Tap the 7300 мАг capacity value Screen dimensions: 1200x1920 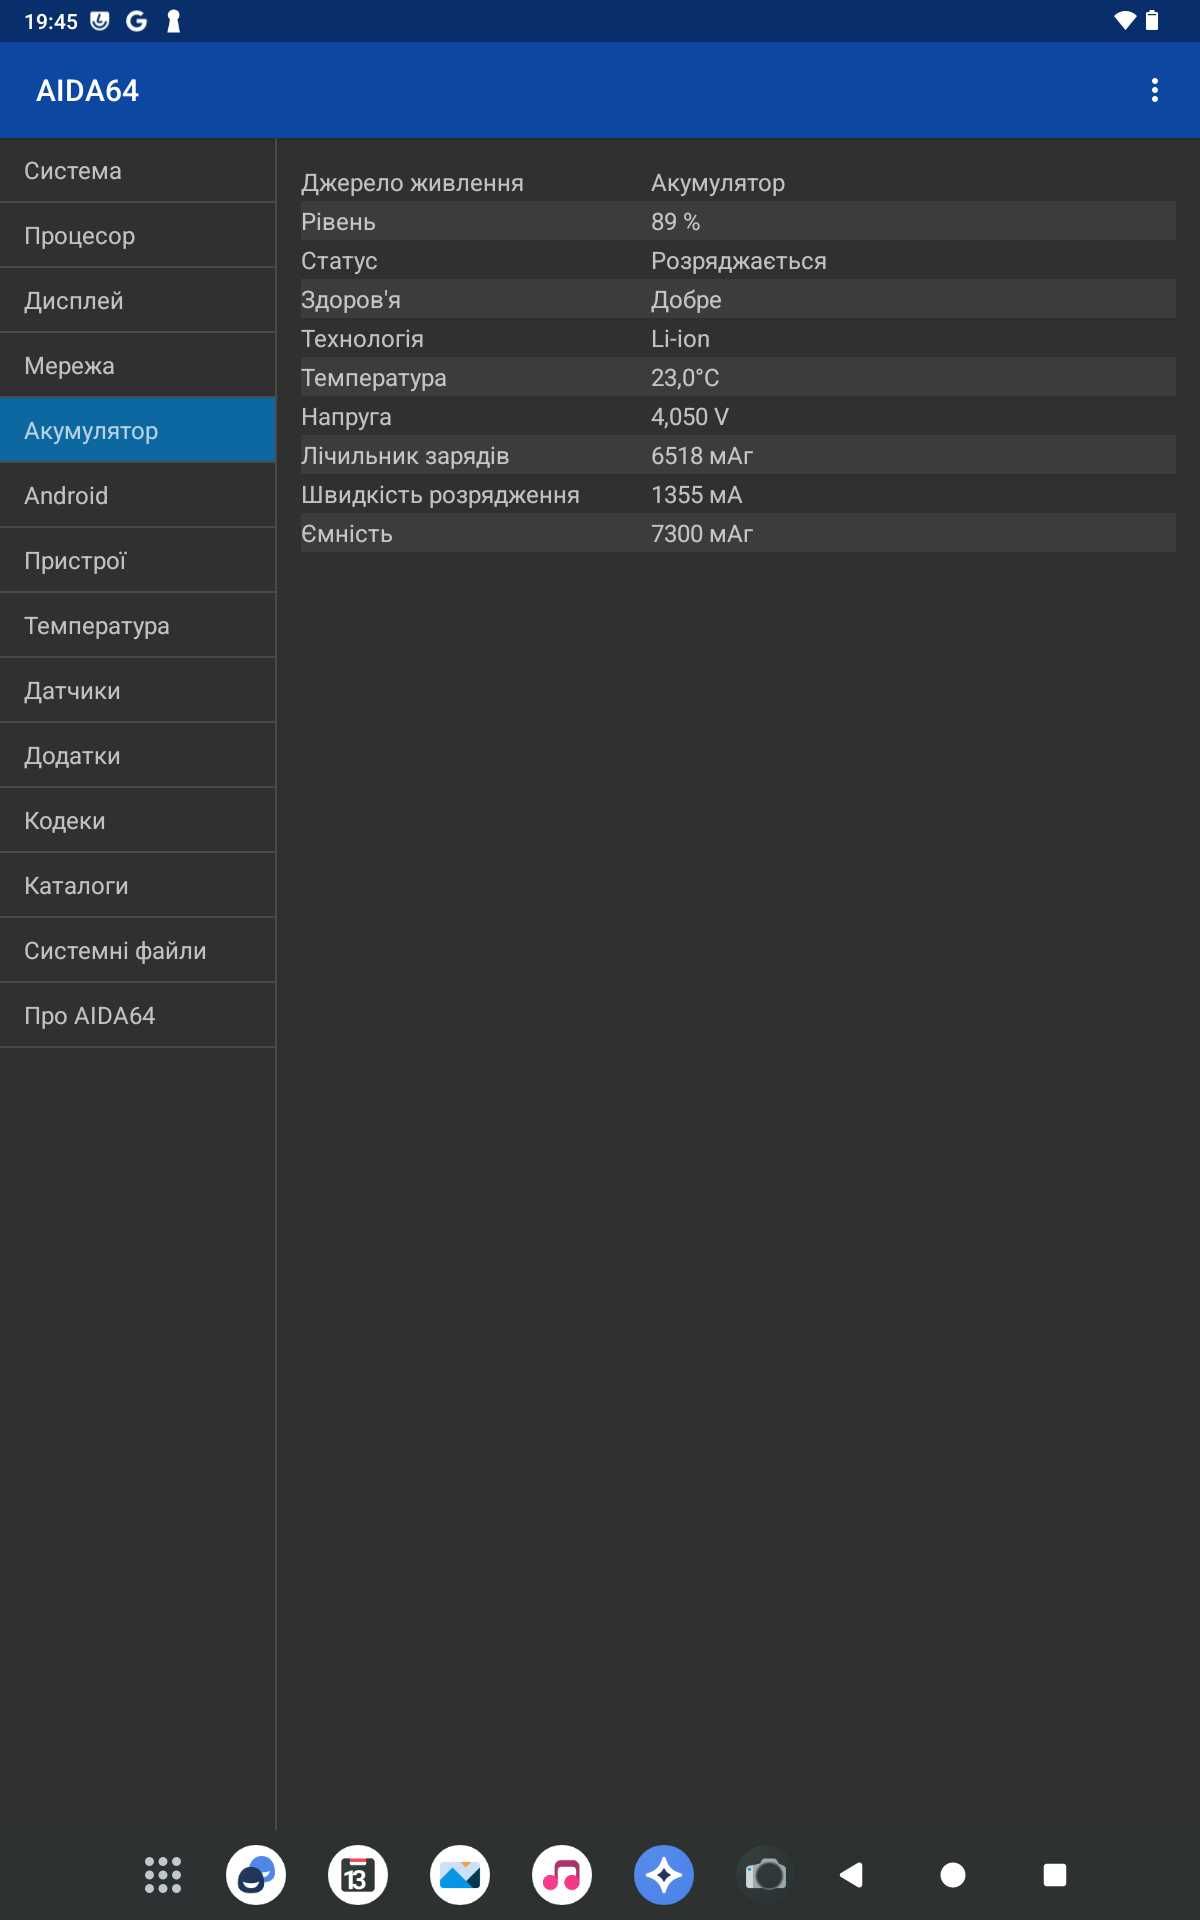point(702,534)
